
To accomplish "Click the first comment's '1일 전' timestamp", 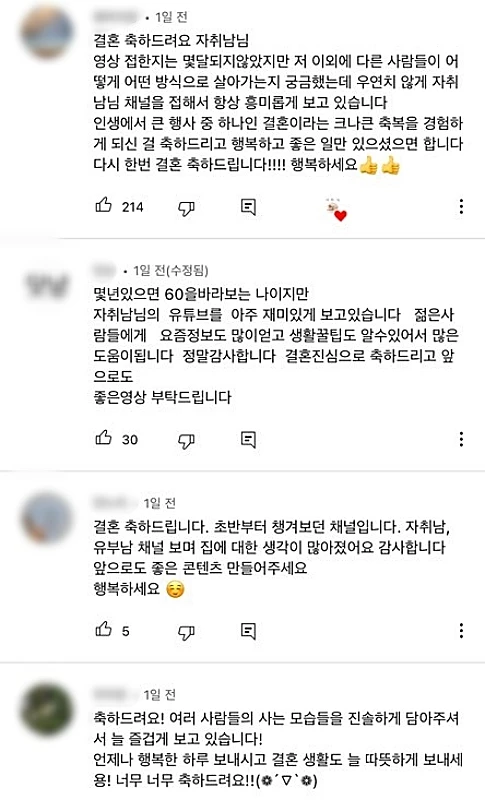I will pyautogui.click(x=171, y=17).
